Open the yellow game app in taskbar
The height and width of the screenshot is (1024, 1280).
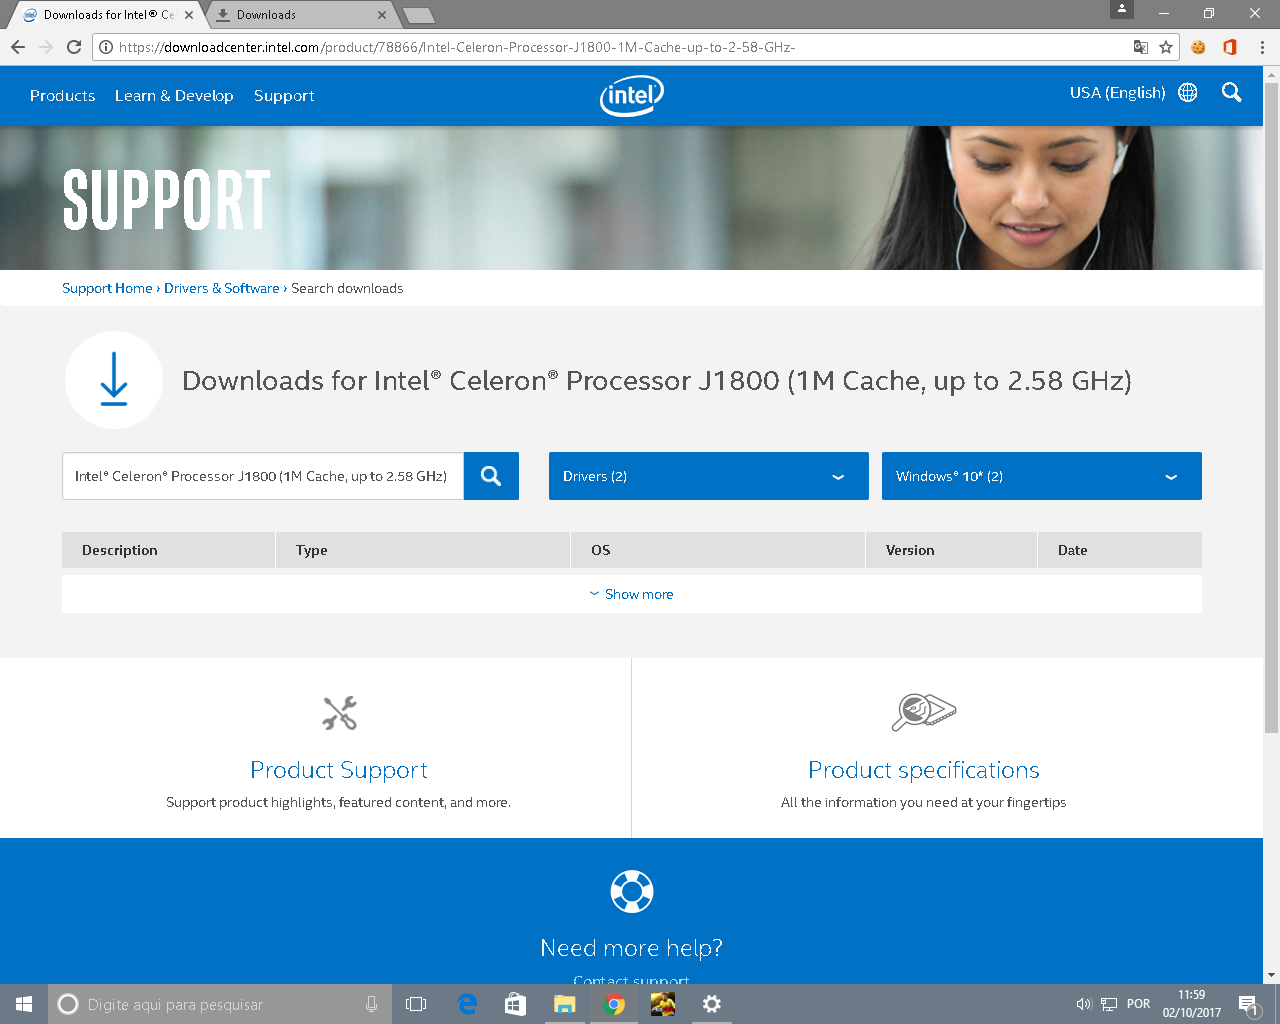coord(663,1004)
